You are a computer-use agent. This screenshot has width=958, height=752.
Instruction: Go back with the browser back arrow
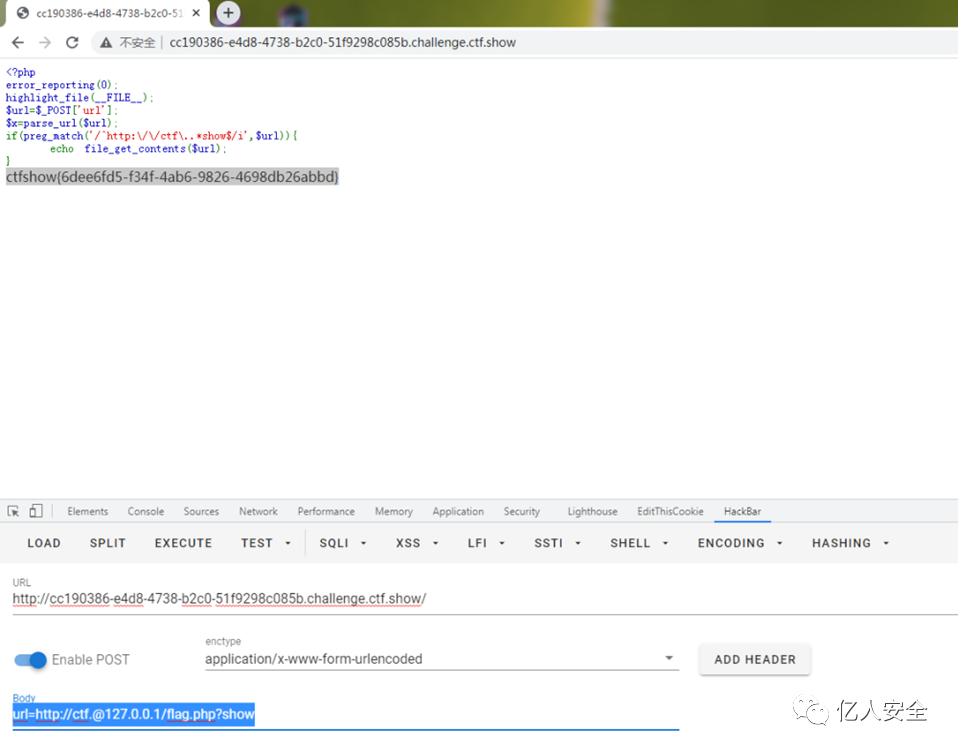[x=18, y=42]
